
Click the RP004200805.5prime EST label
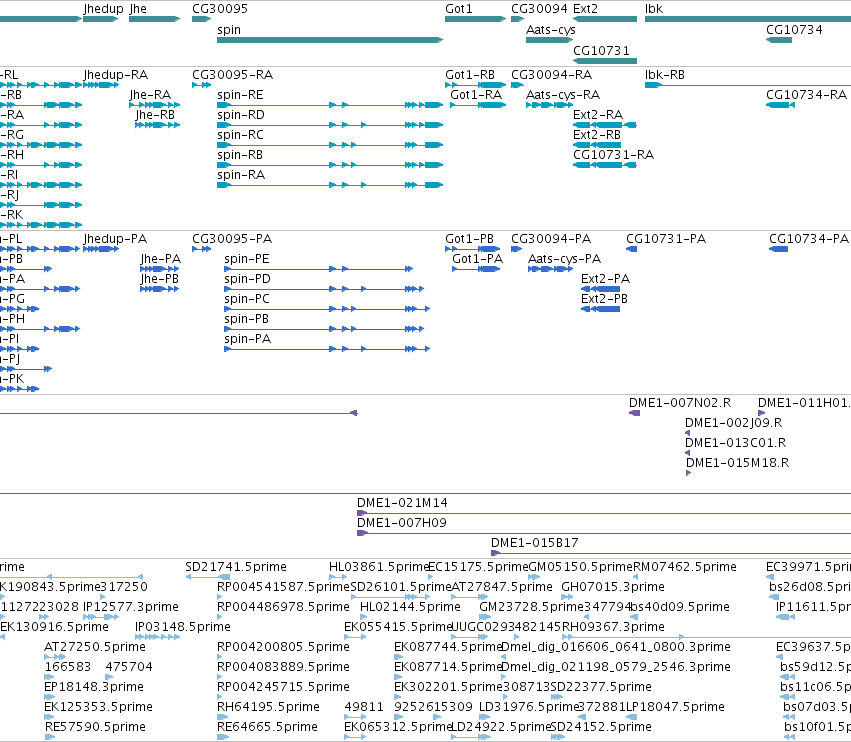283,647
